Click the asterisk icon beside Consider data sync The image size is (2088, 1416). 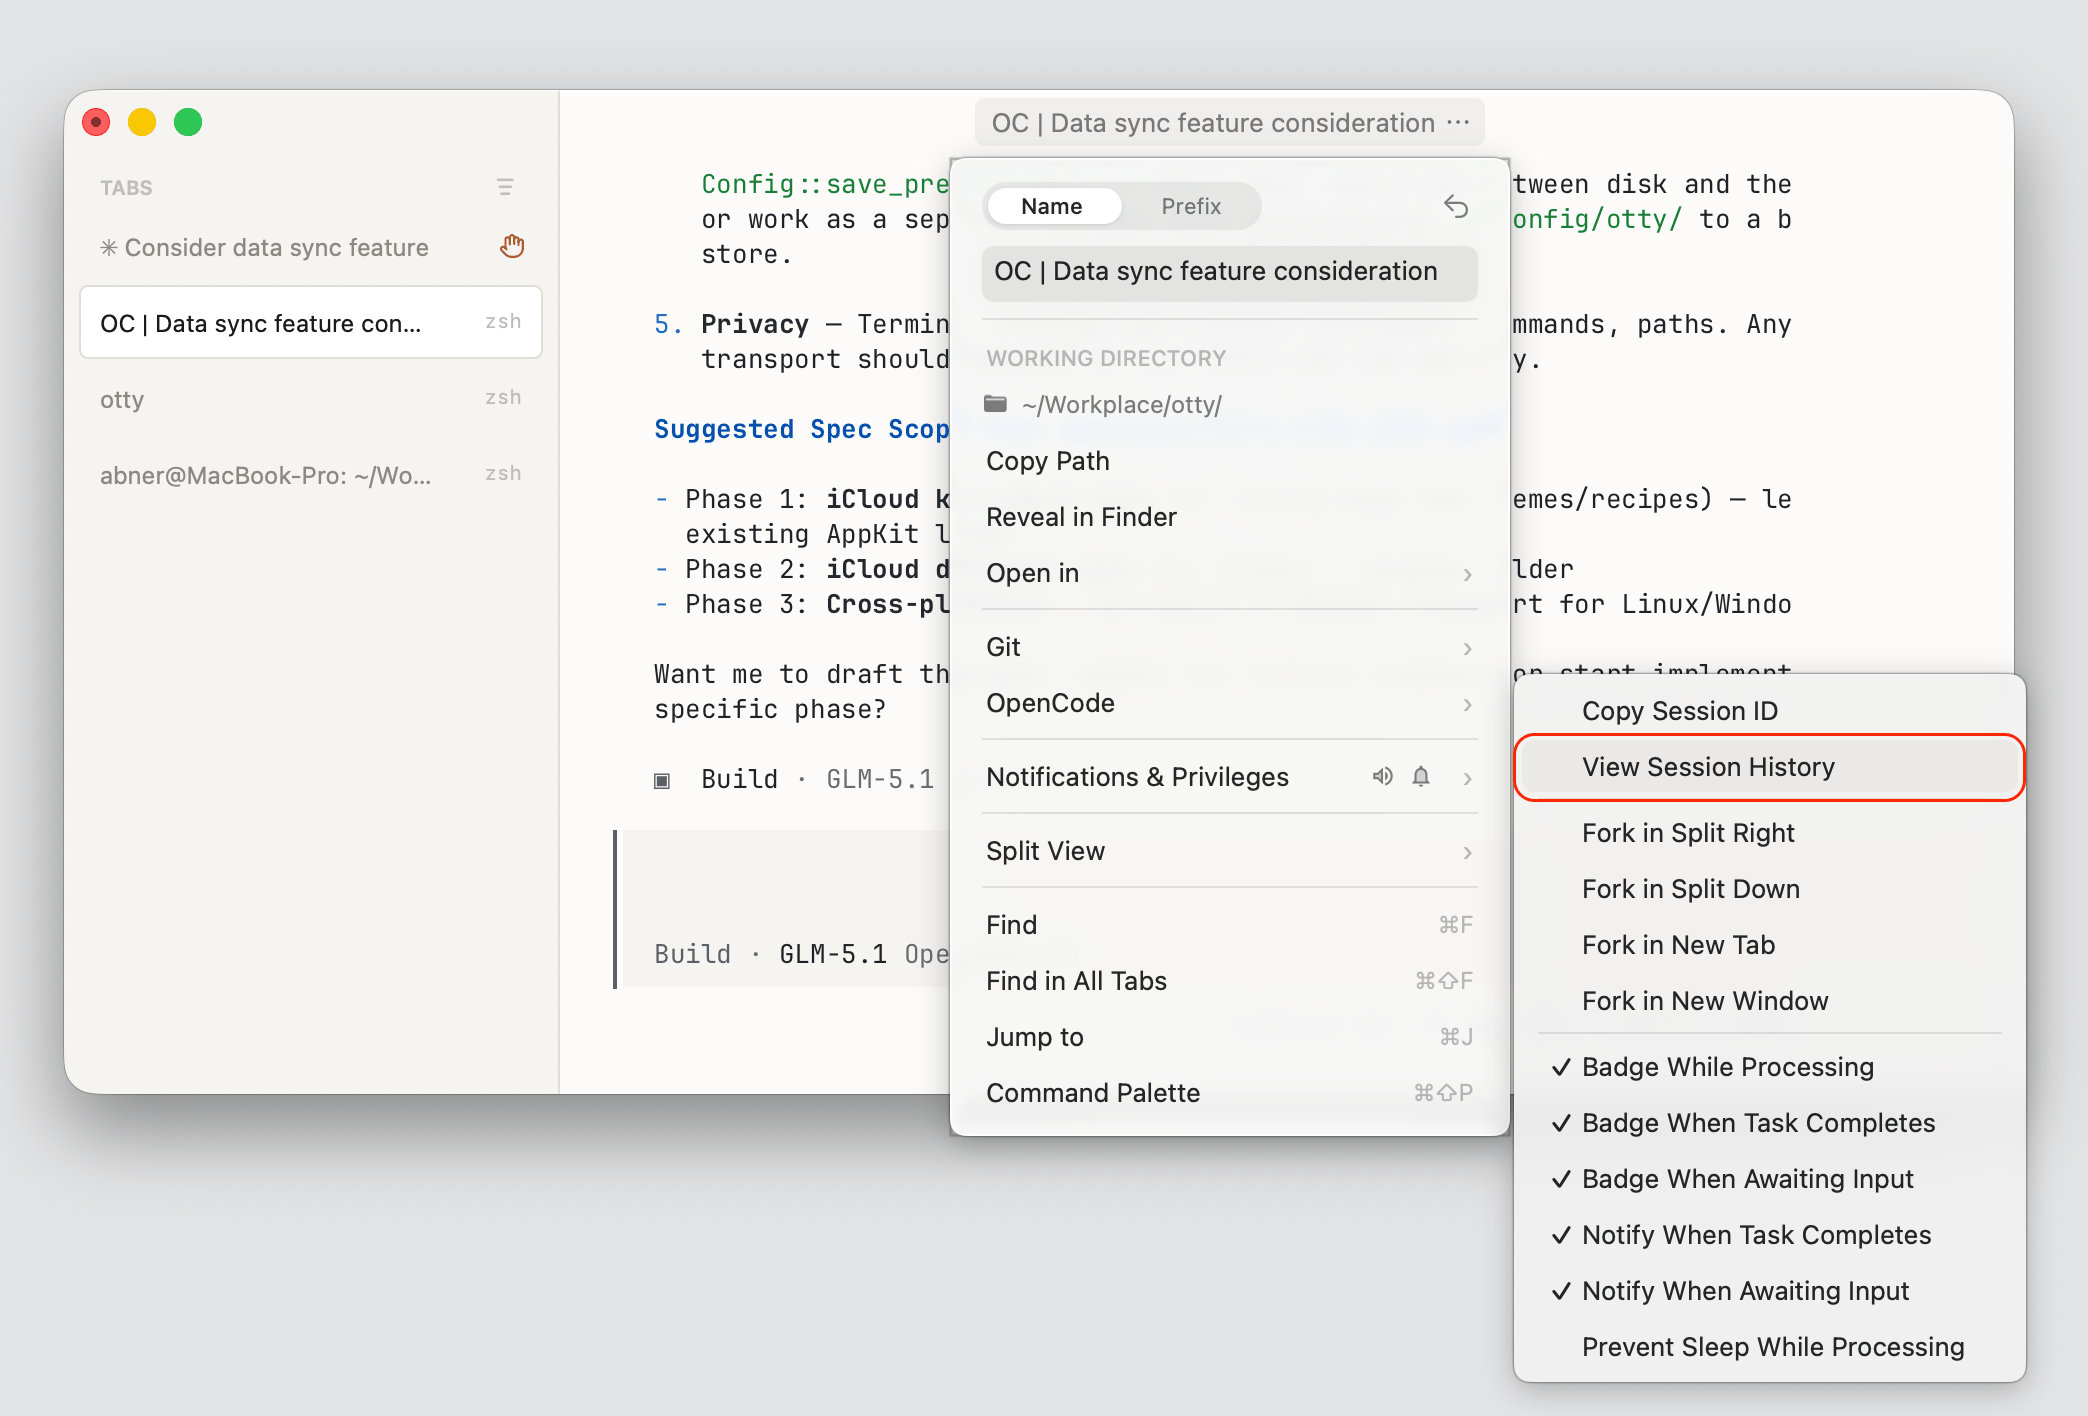point(109,247)
